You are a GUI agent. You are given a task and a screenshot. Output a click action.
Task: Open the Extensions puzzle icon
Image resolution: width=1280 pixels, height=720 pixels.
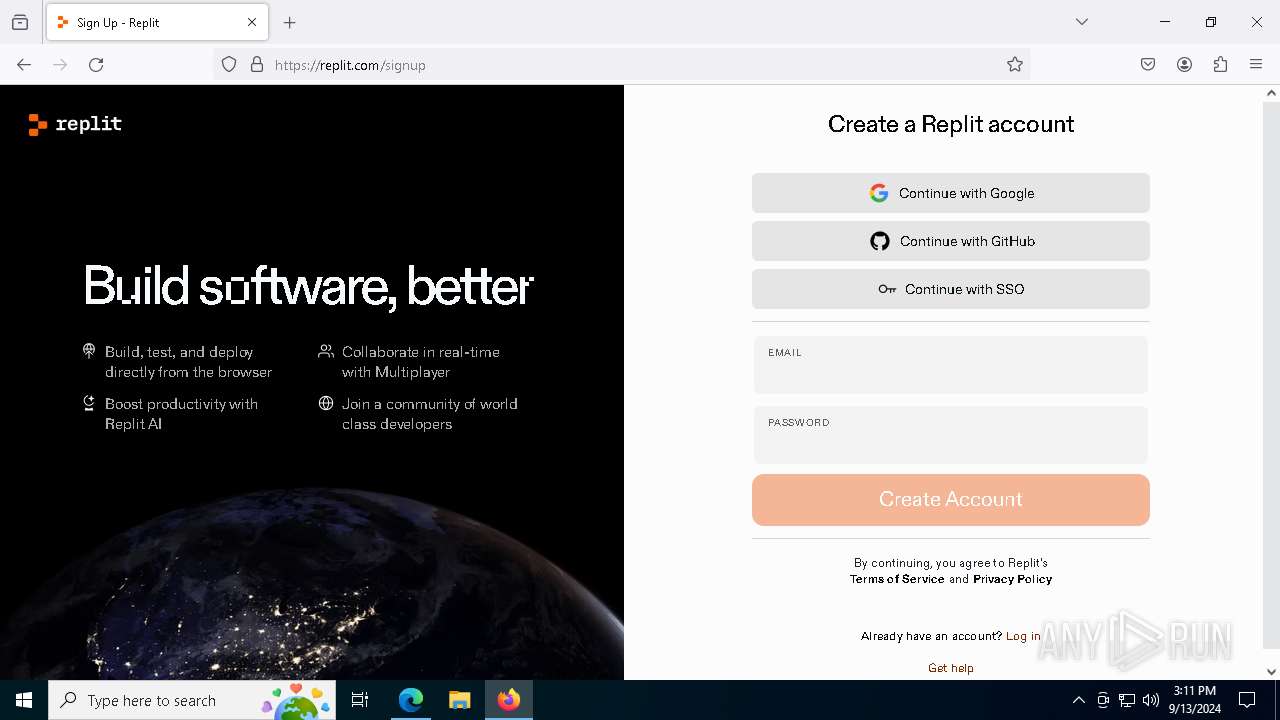click(x=1220, y=65)
